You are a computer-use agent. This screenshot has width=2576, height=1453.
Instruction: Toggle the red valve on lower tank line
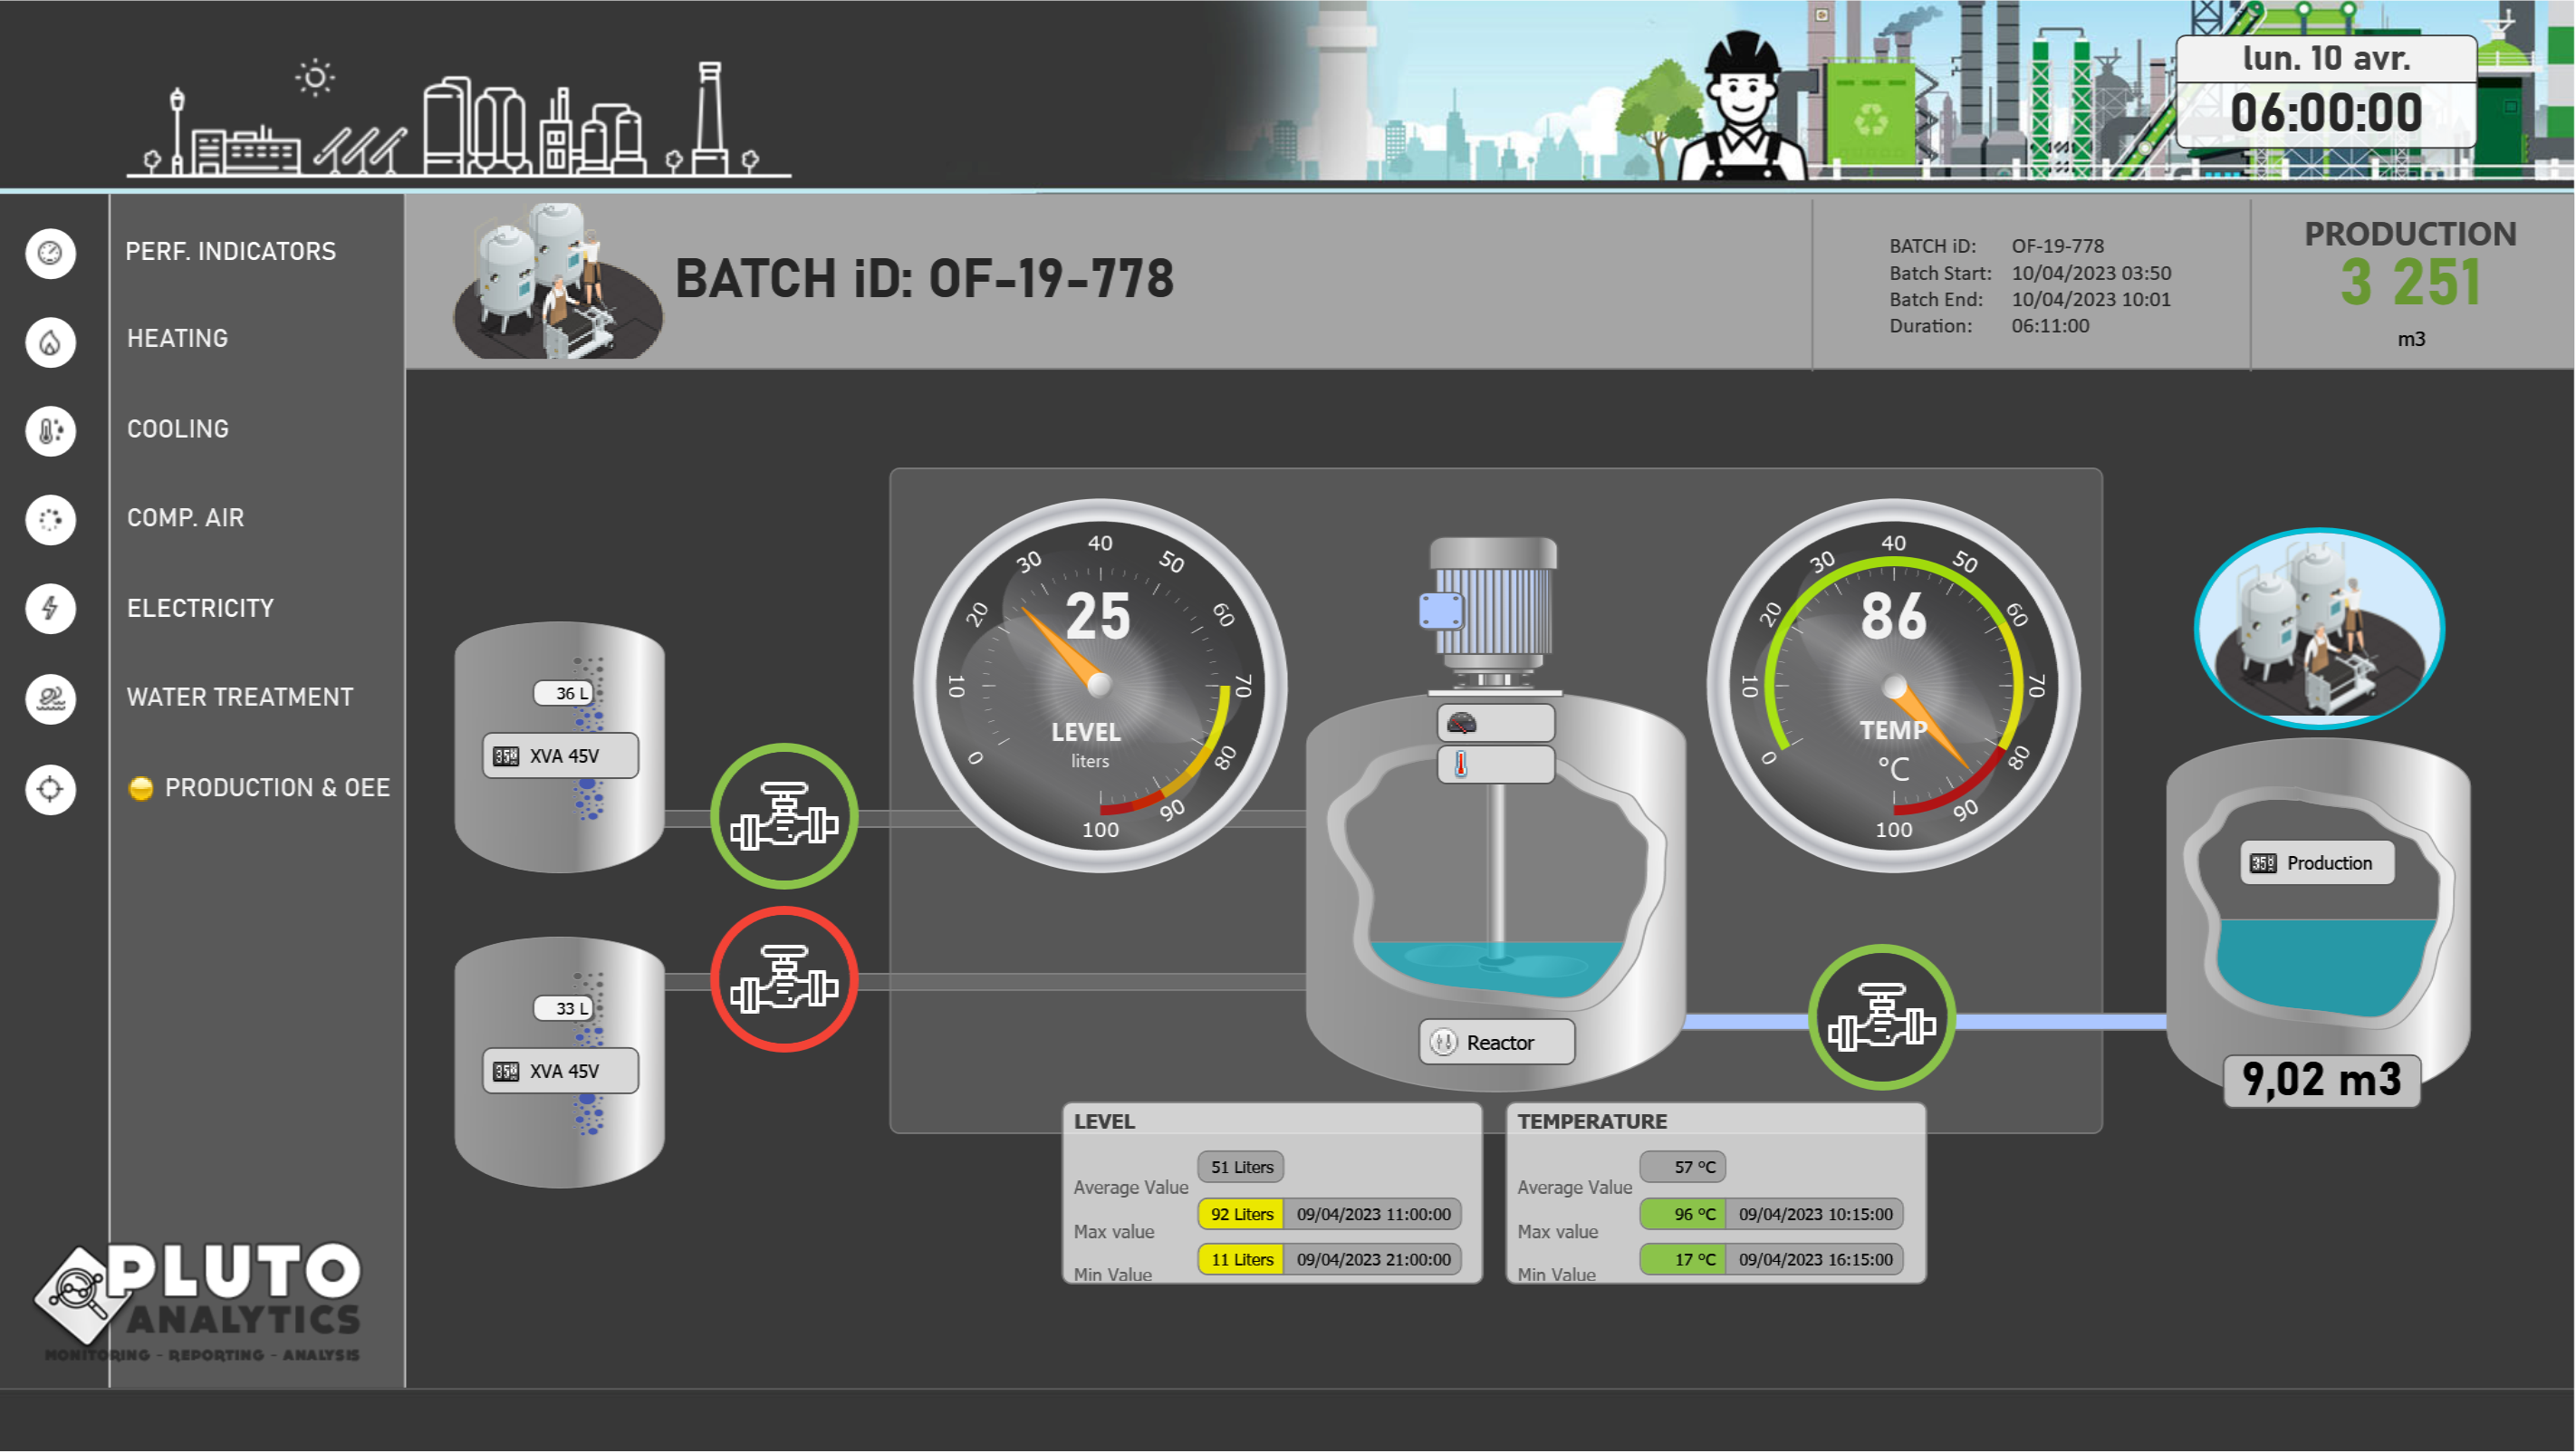(784, 979)
